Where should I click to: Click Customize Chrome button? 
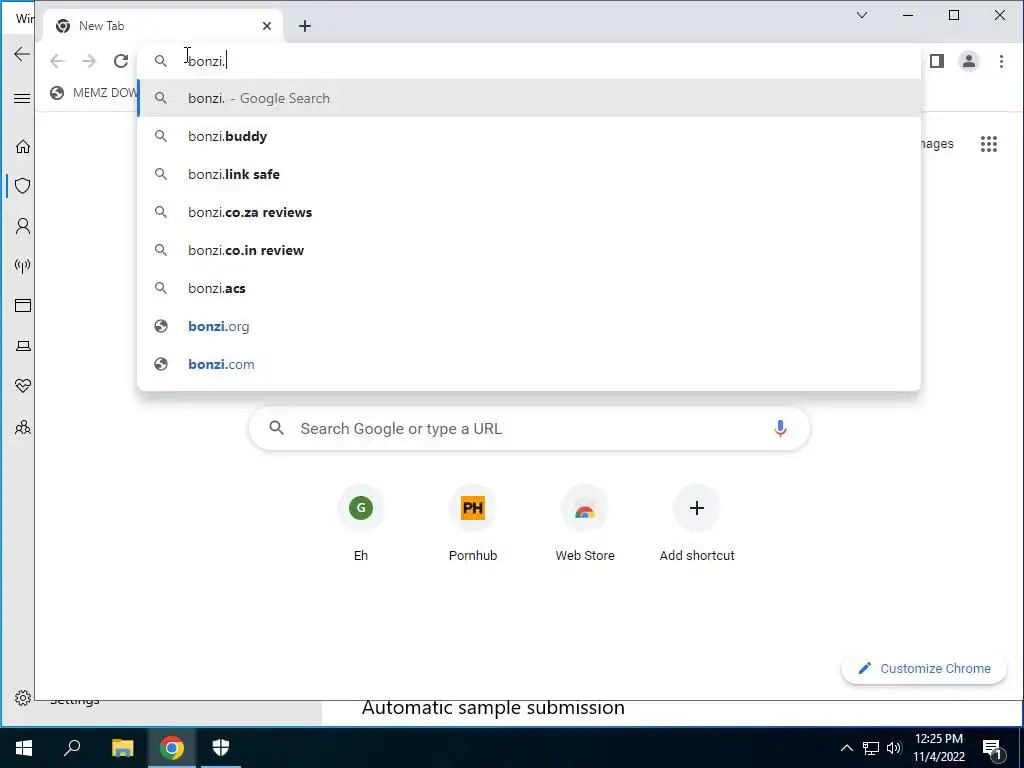pyautogui.click(x=923, y=668)
